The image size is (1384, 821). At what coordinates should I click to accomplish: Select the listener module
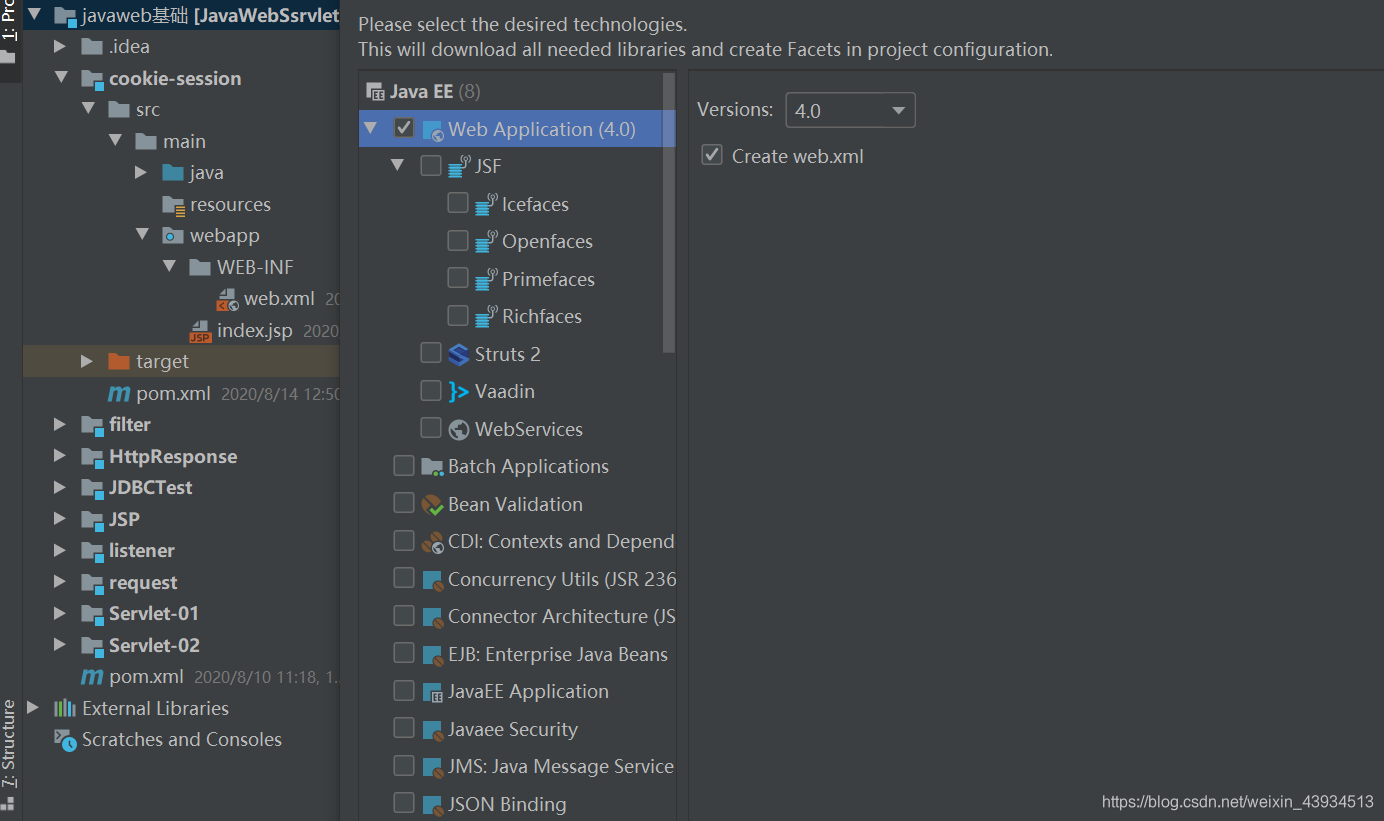tap(142, 551)
